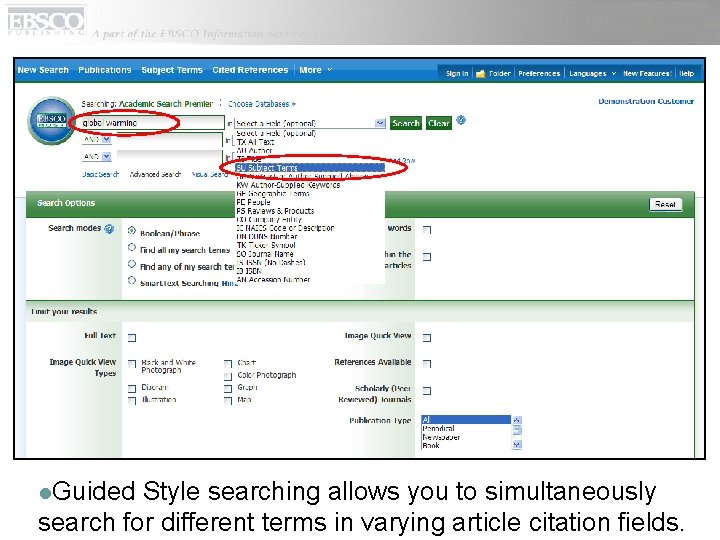This screenshot has width=720, height=540.
Task: Open Preferences link
Action: pyautogui.click(x=539, y=73)
